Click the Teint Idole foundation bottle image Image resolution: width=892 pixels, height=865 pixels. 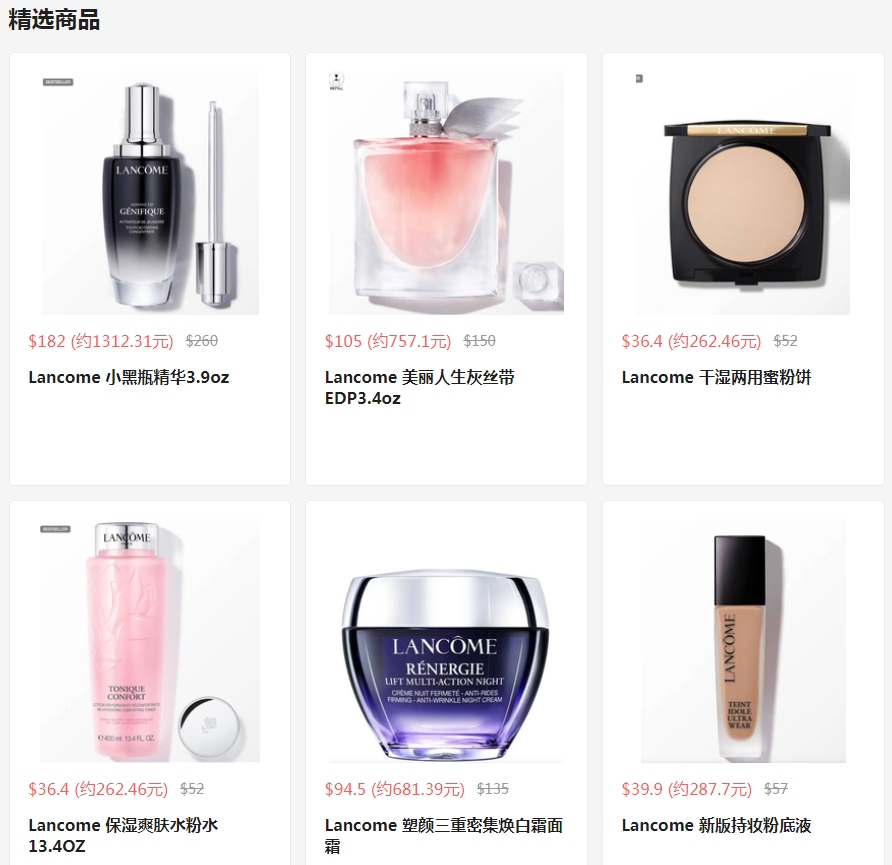coord(743,640)
